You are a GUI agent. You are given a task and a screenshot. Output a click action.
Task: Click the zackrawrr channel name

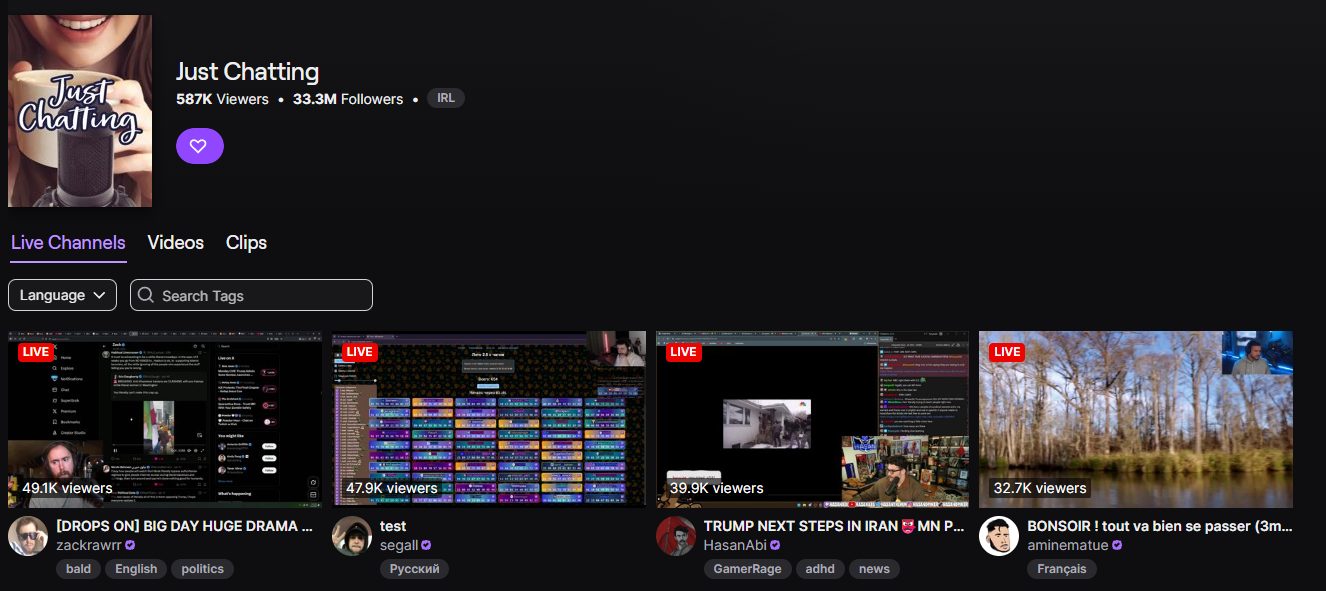[x=88, y=545]
